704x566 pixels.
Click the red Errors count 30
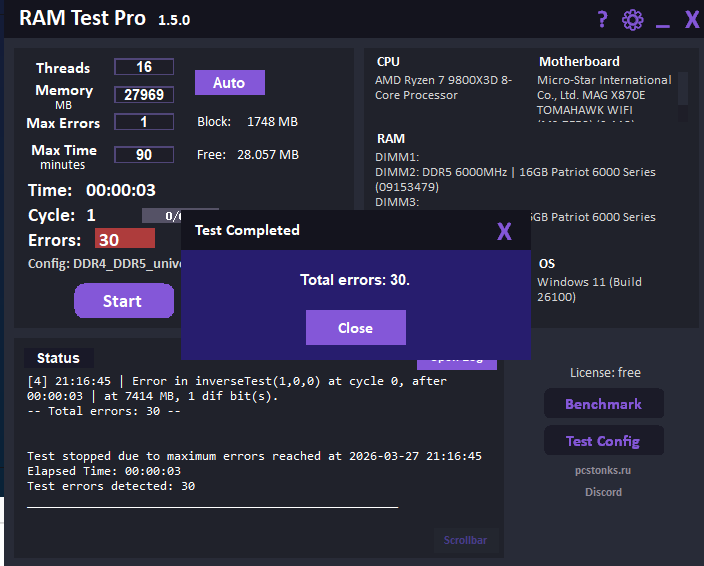coord(125,239)
